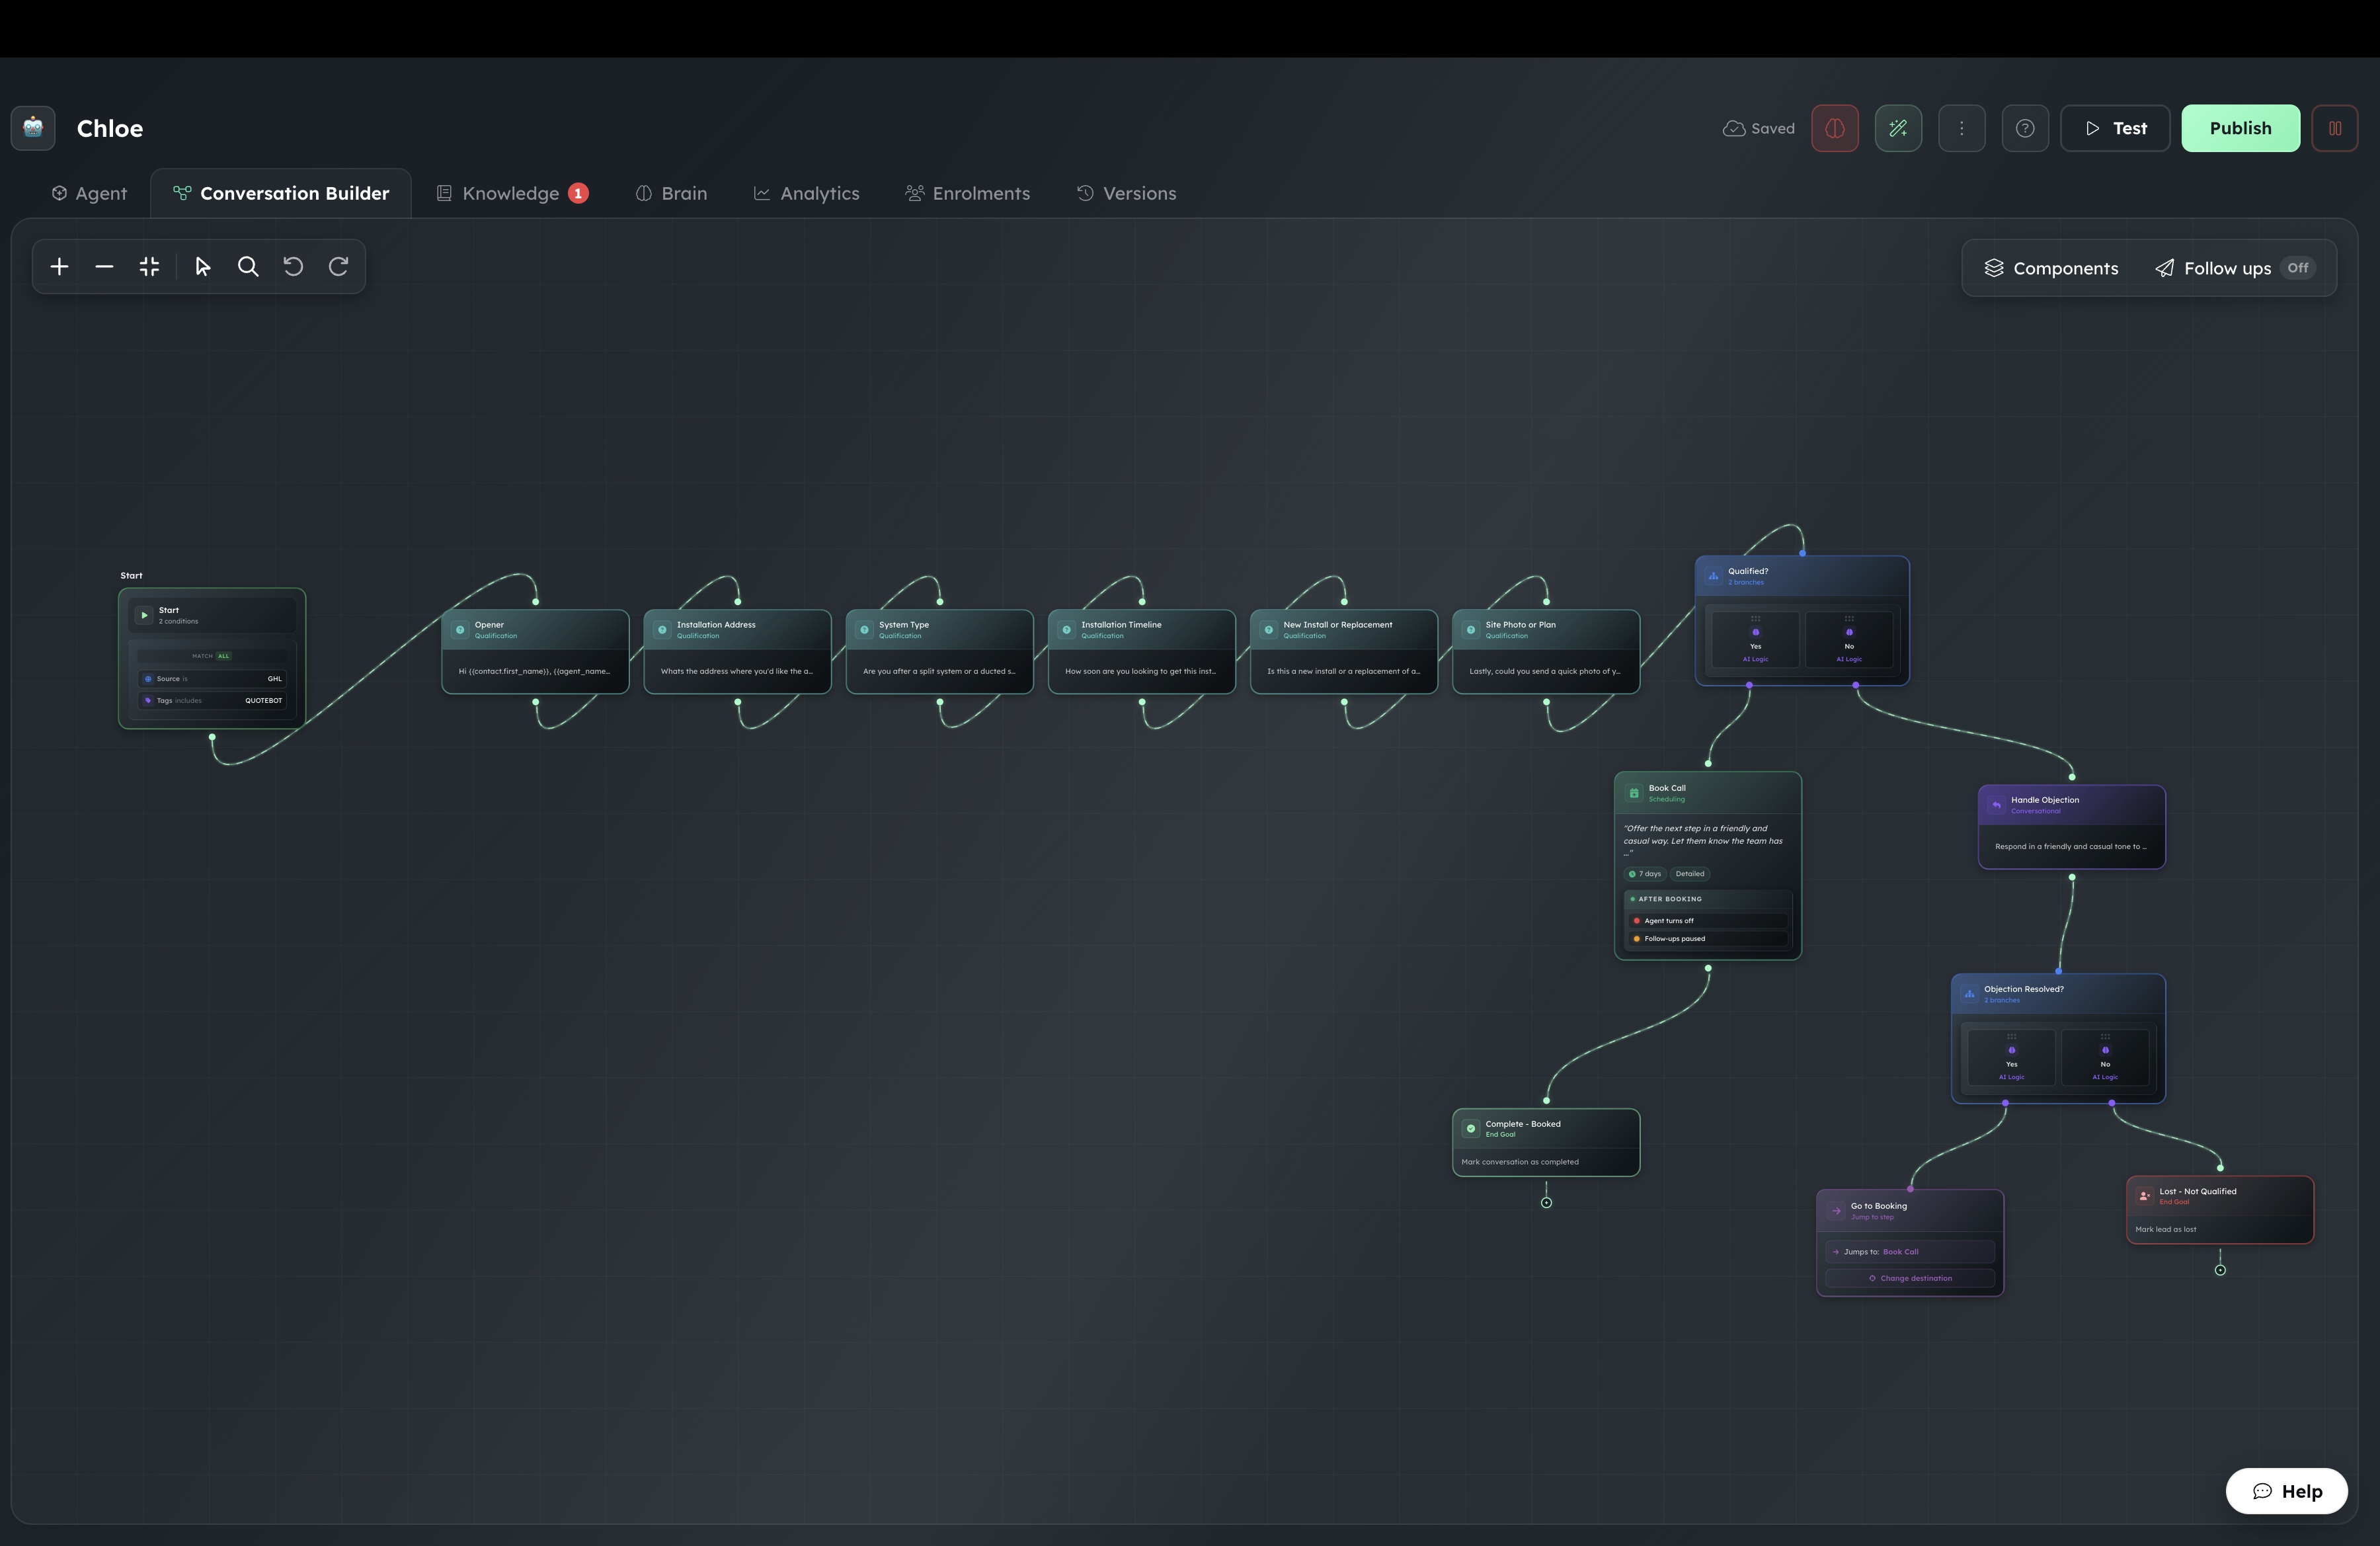Click the redo arrow icon
The image size is (2380, 1546).
click(x=339, y=267)
